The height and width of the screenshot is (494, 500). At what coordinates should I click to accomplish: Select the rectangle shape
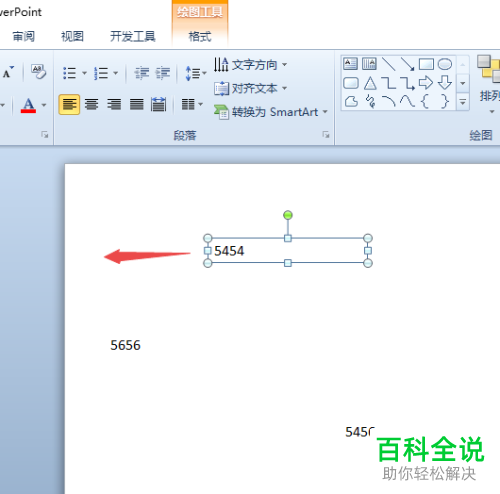pos(426,64)
